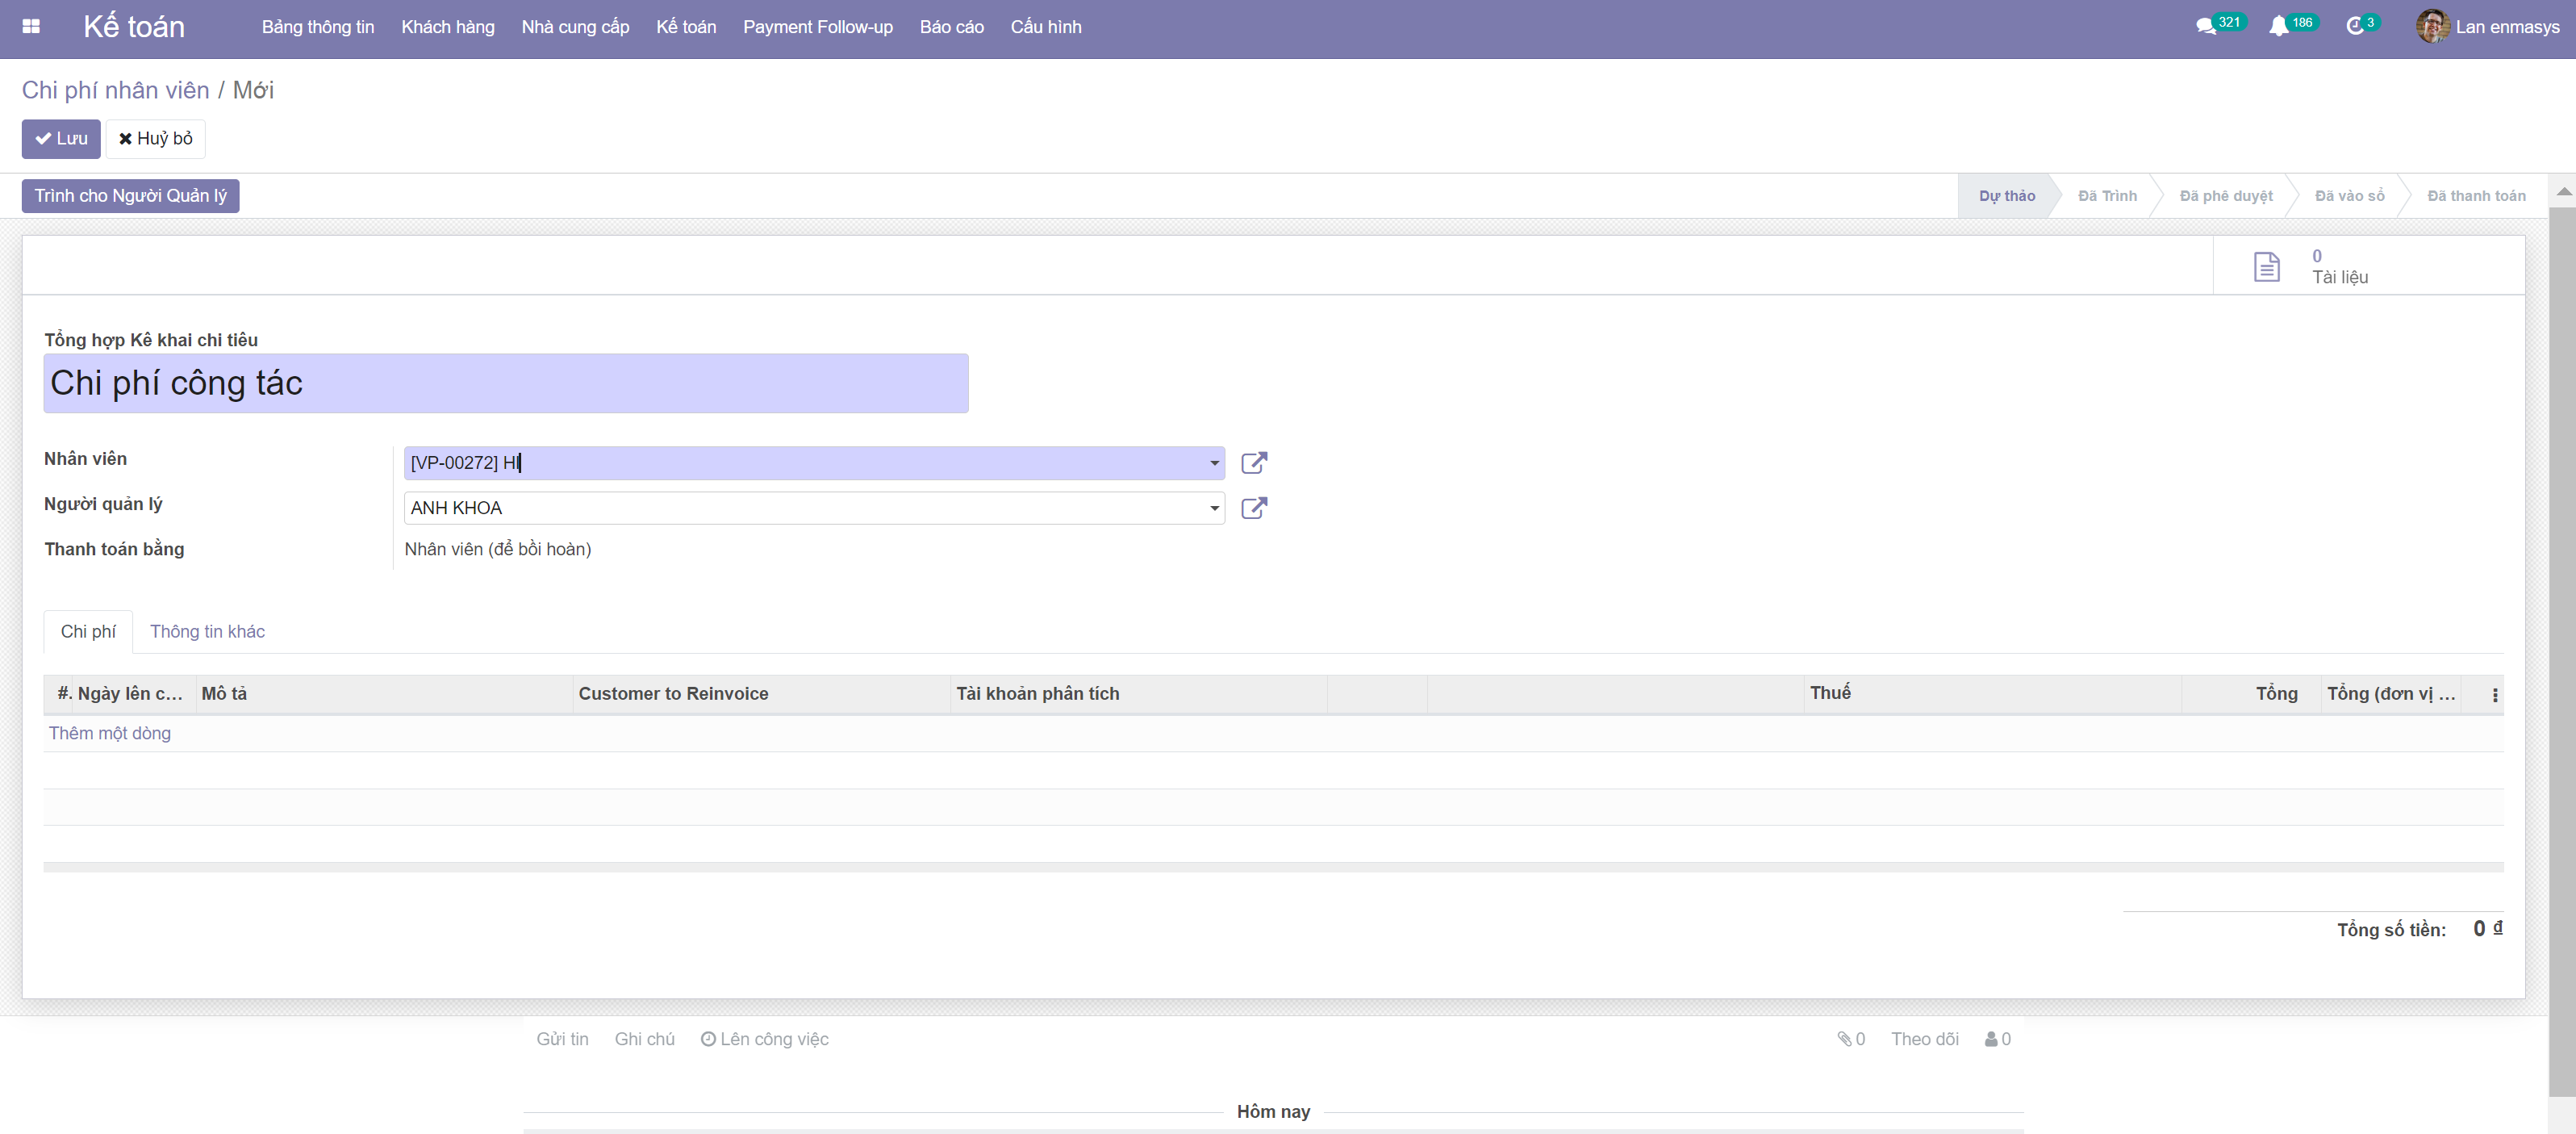Expand the Người quản lý dropdown arrow
The image size is (2576, 1134).
pos(1214,508)
